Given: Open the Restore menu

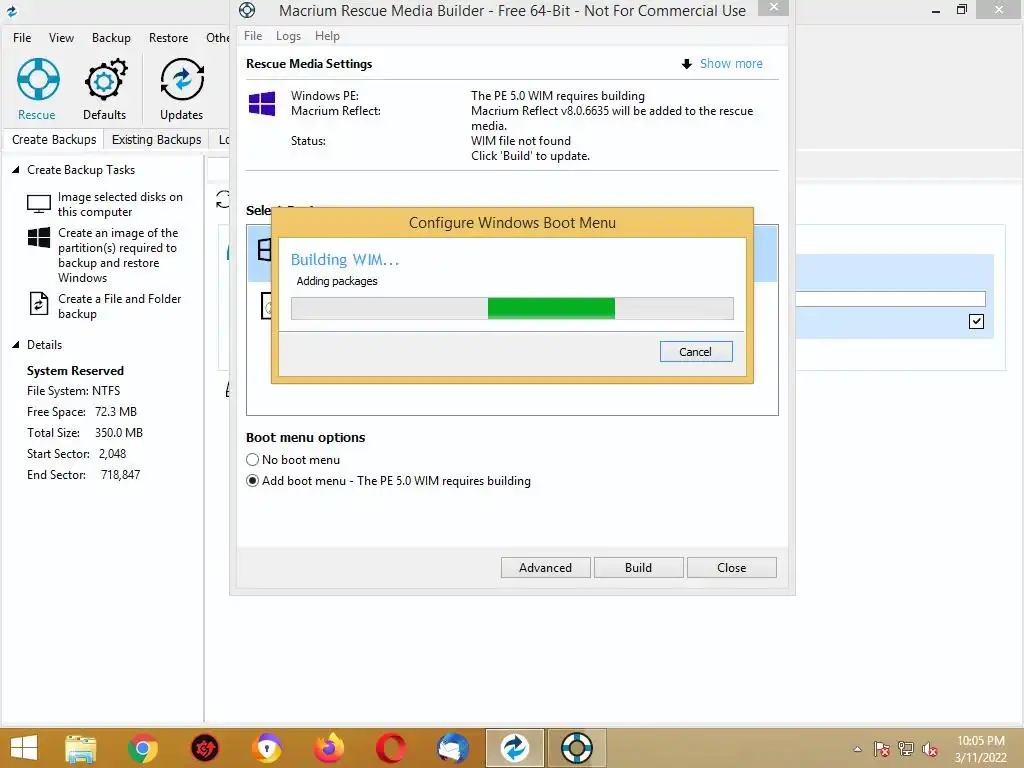Looking at the screenshot, I should click(168, 38).
